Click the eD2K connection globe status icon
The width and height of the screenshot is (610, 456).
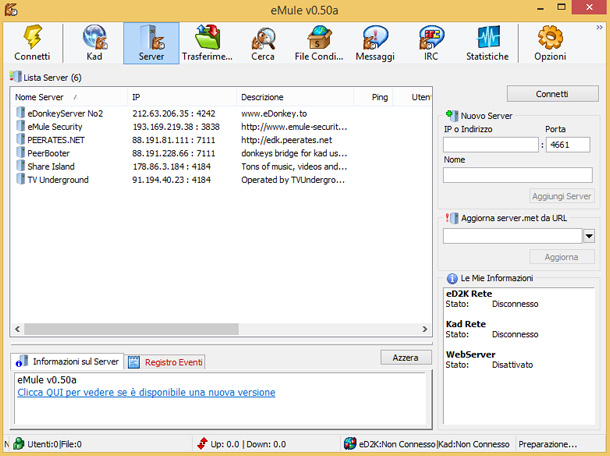[x=350, y=444]
